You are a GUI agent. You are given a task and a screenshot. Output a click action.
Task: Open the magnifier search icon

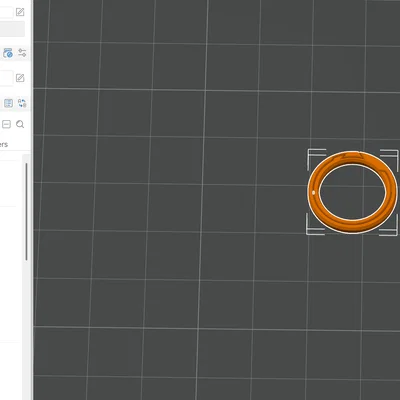(x=20, y=124)
